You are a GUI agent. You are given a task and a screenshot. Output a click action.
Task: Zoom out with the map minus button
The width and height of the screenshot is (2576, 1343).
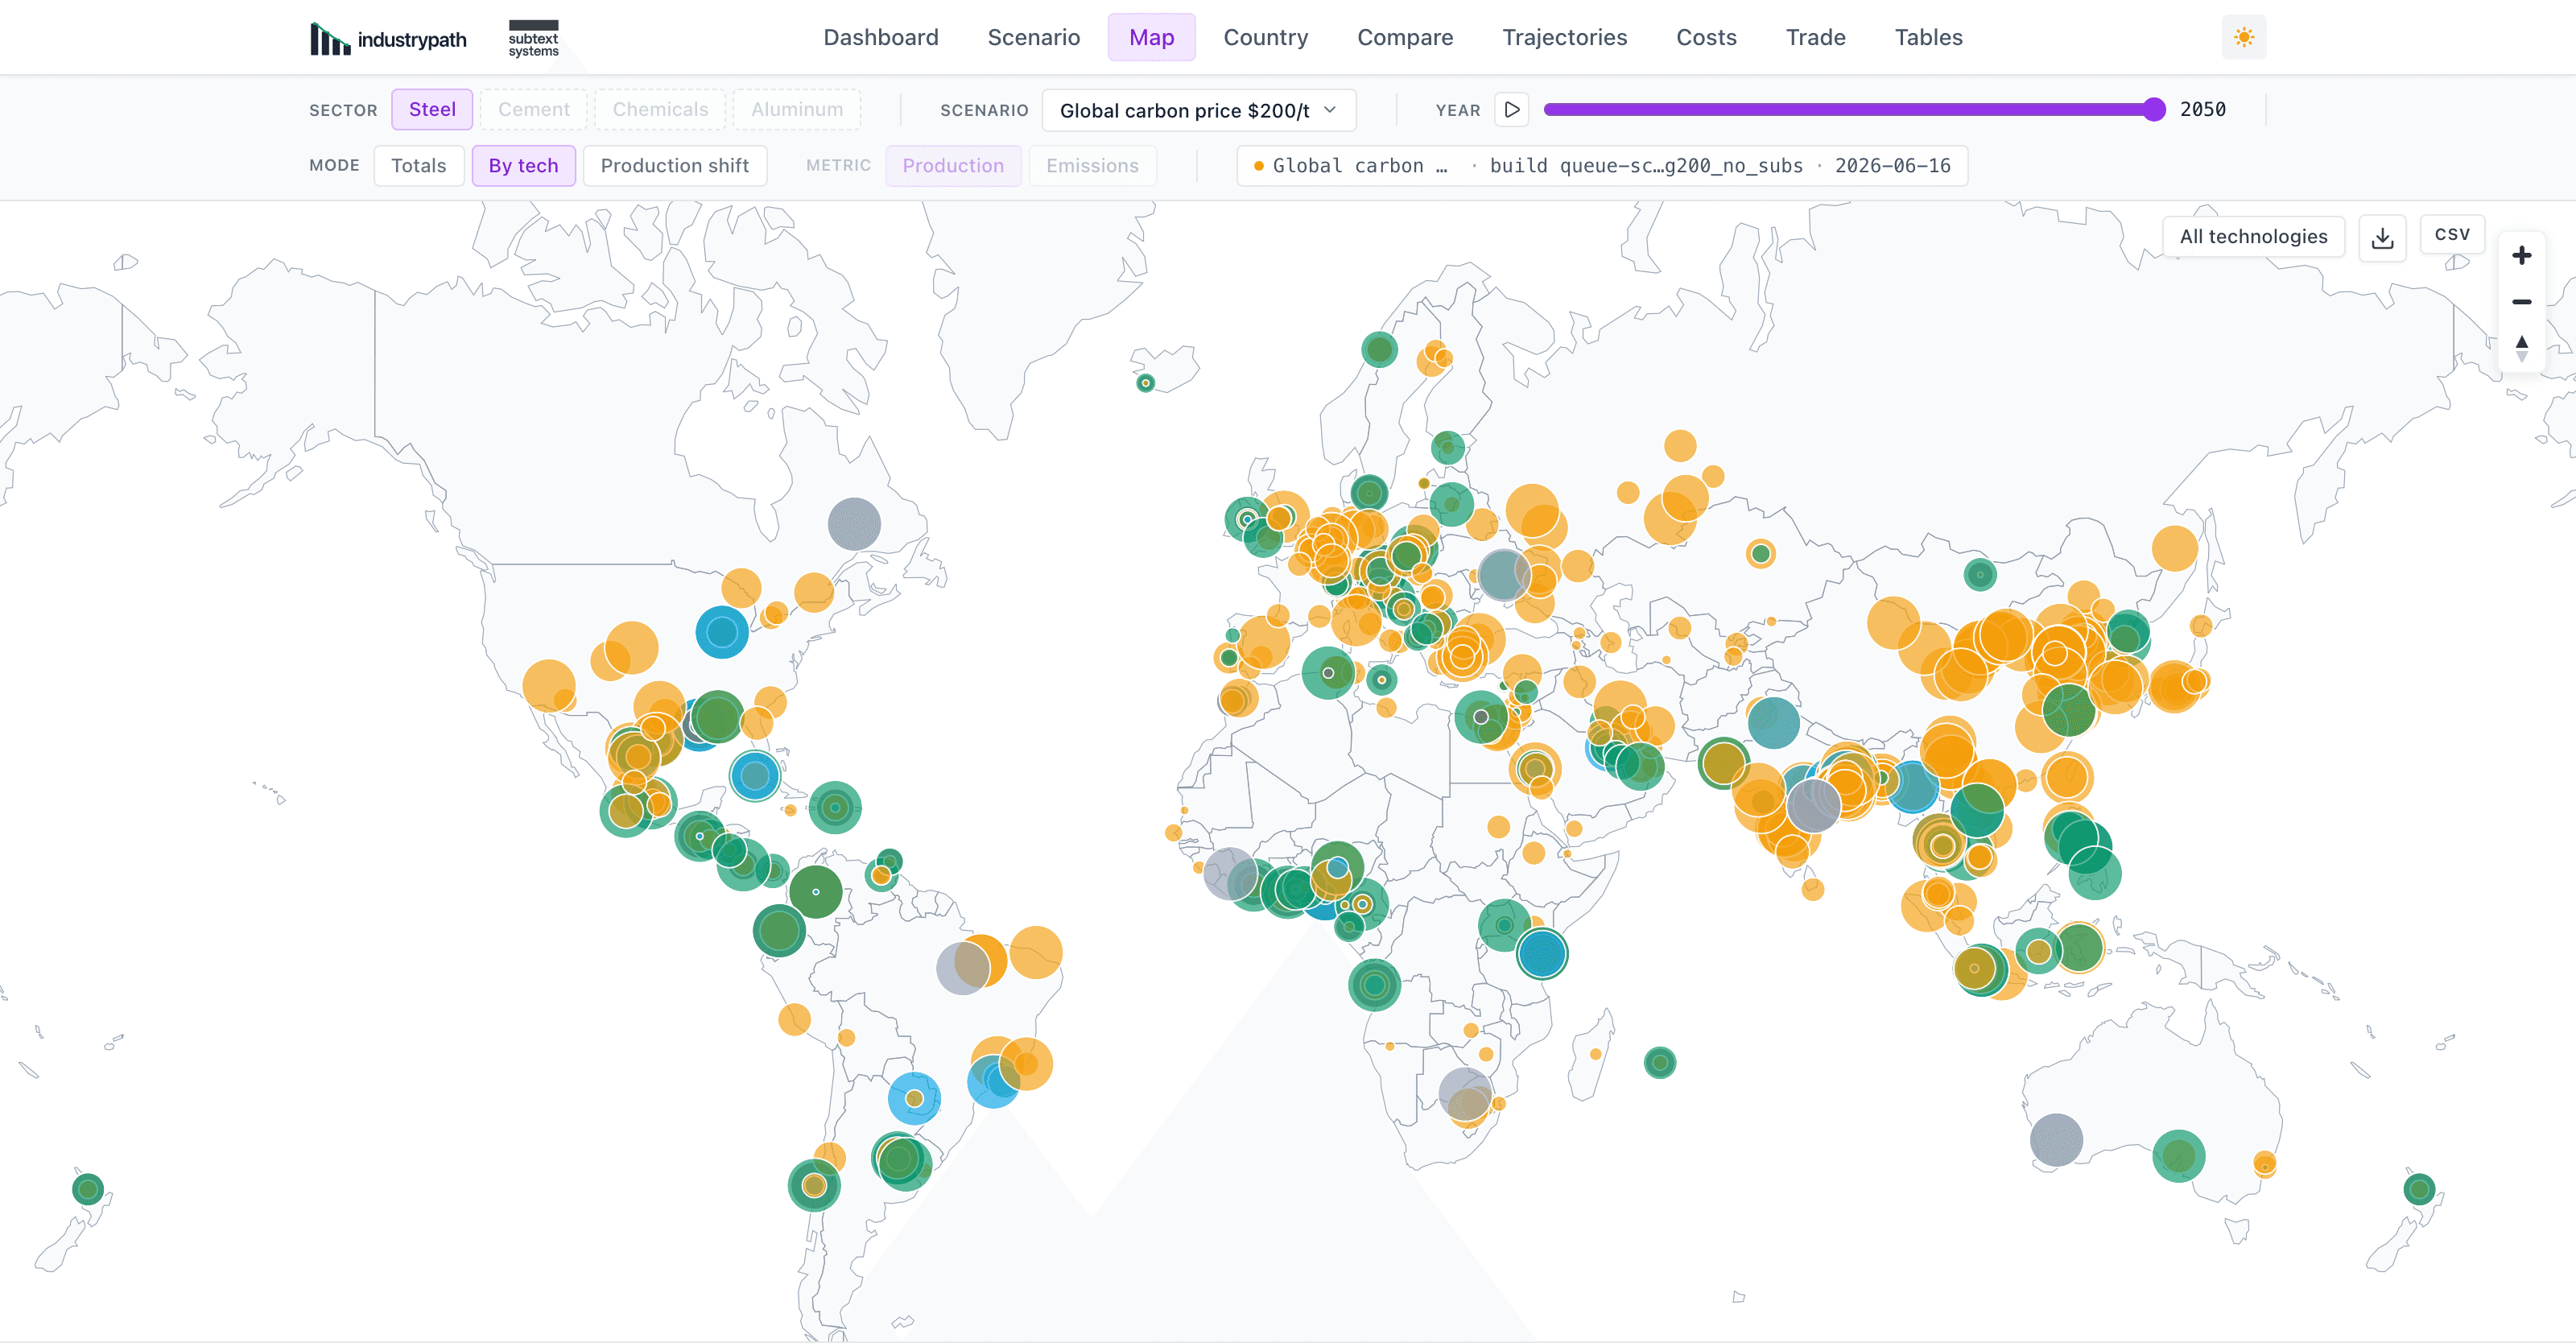(x=2521, y=302)
